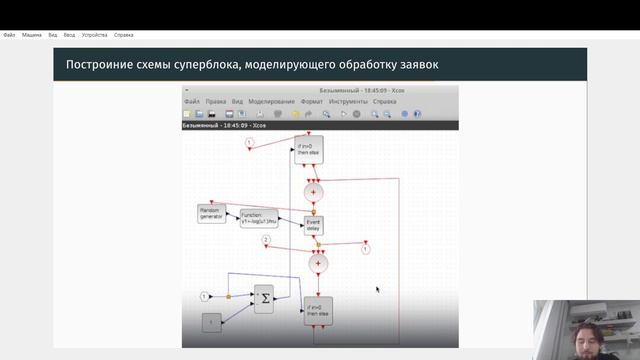The image size is (640, 360).
Task: Open the top Файл menu of the virtual machine
Action: click(9, 35)
